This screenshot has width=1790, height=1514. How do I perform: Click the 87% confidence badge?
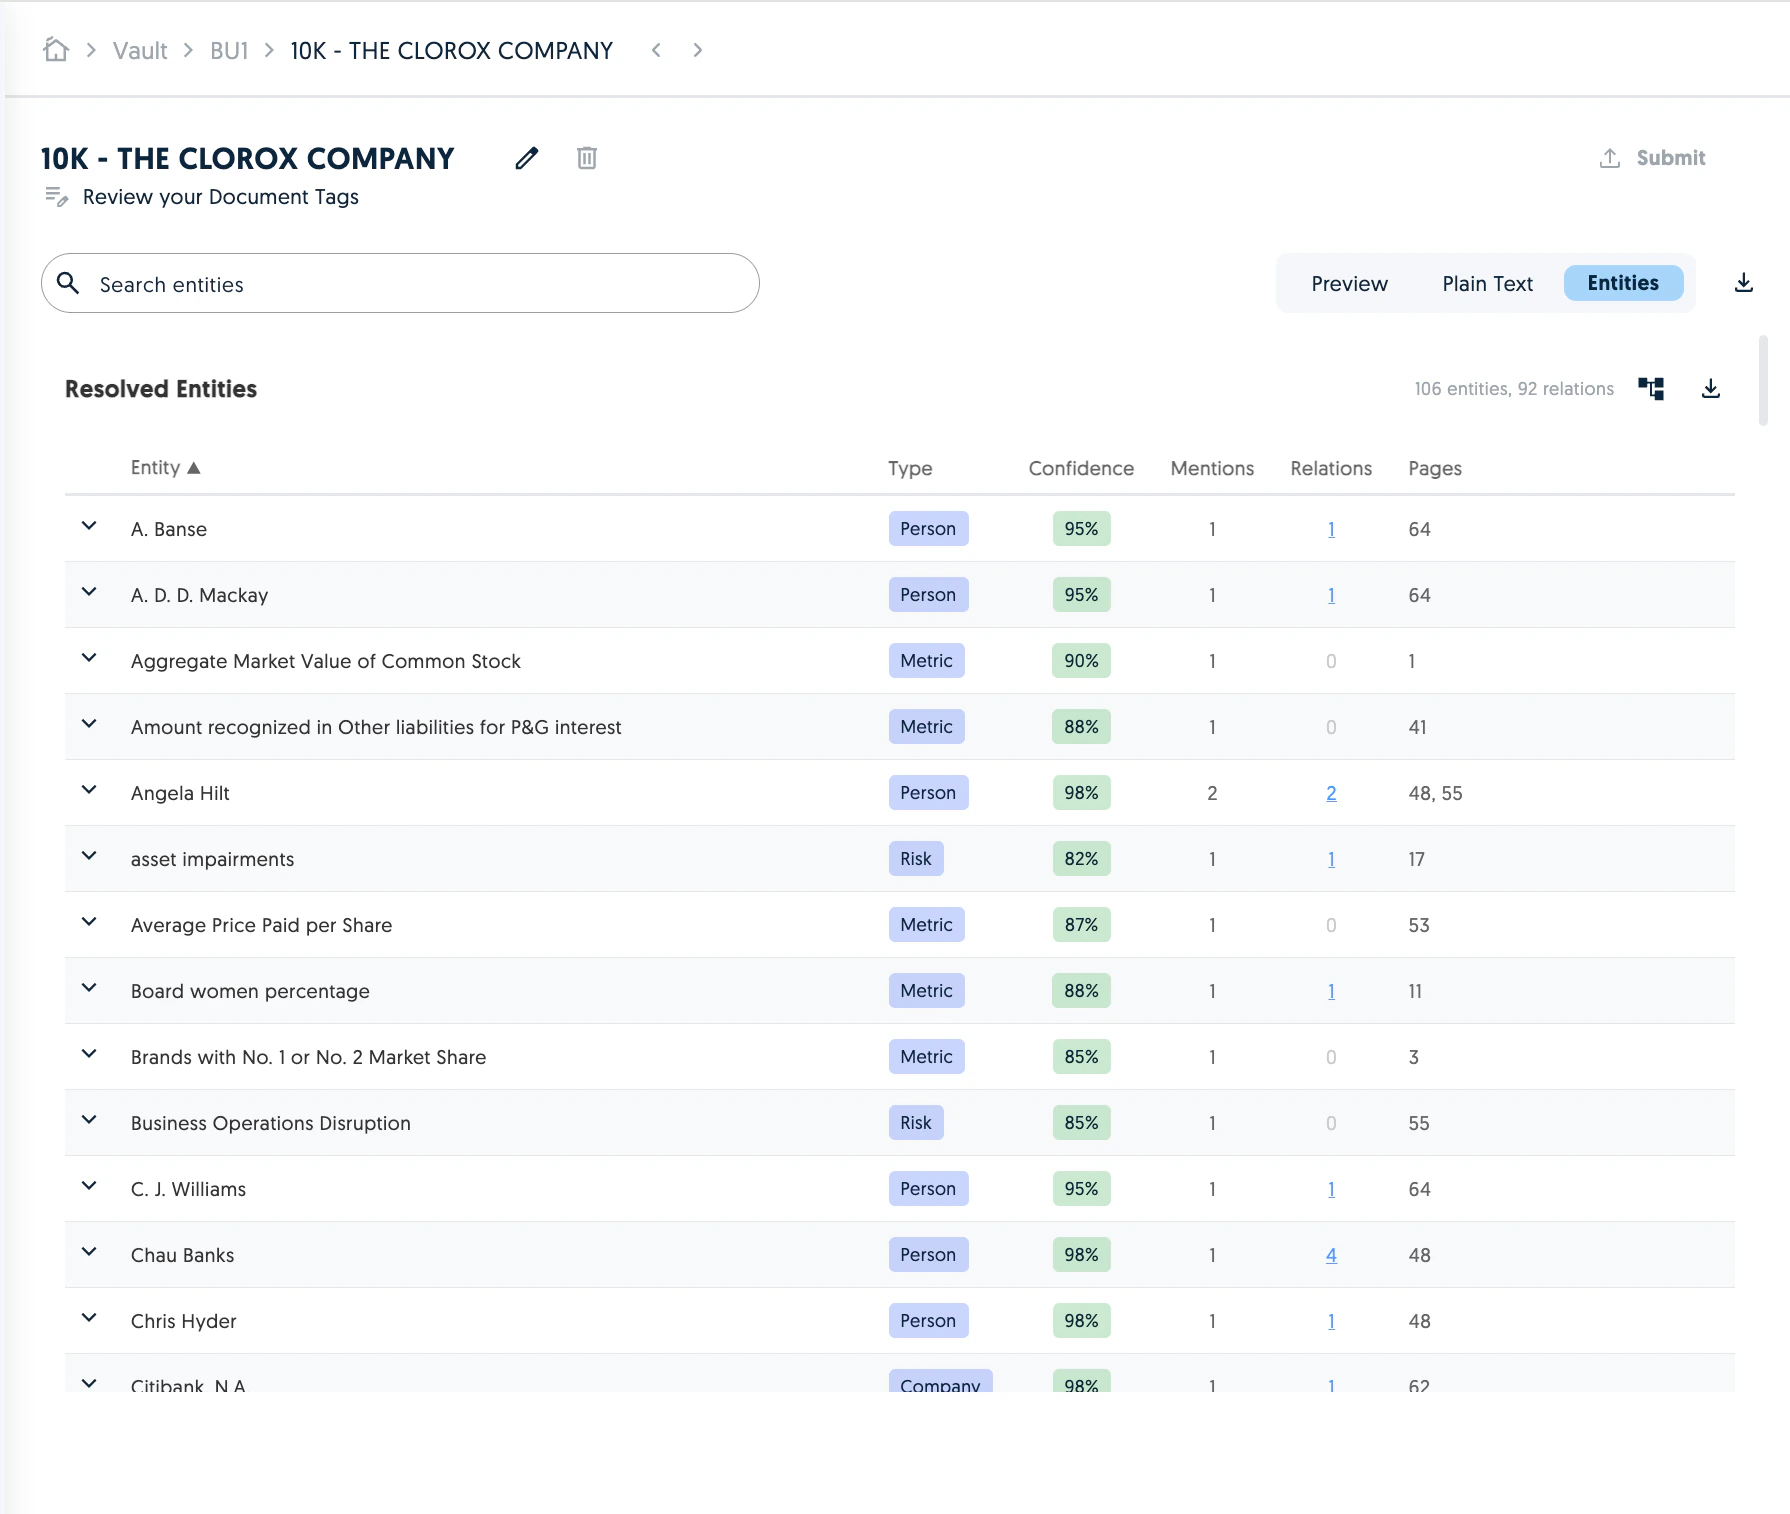pyautogui.click(x=1081, y=925)
